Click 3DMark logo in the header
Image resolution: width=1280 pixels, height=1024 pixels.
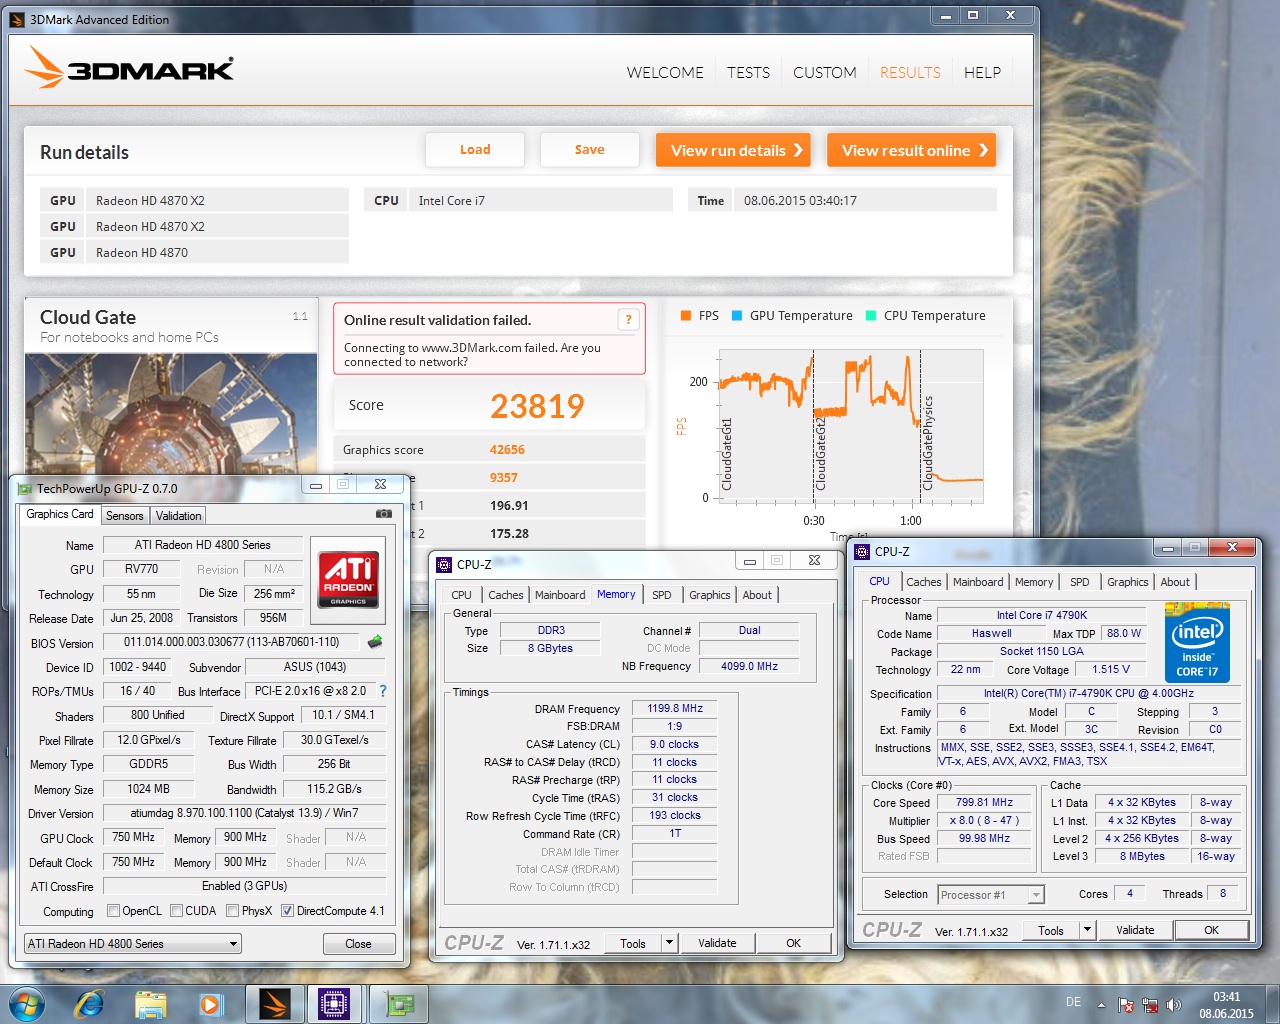[x=129, y=68]
